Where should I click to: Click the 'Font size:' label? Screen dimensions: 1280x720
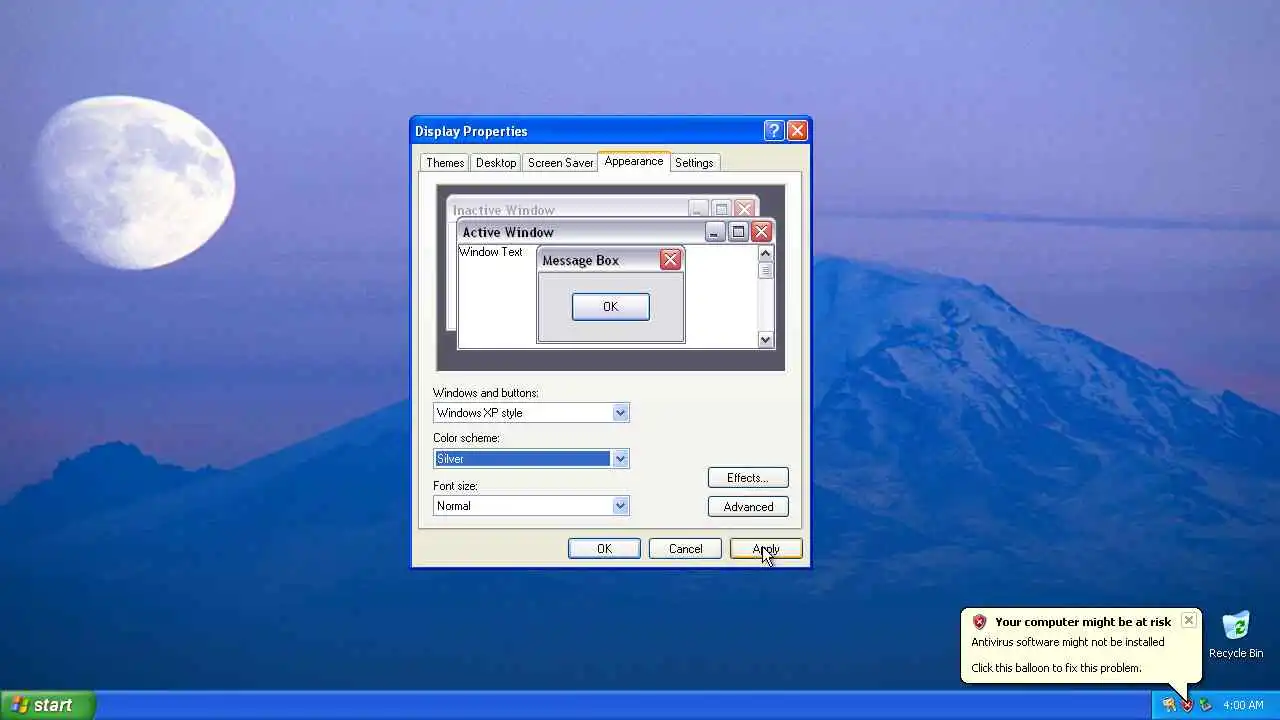(x=455, y=486)
